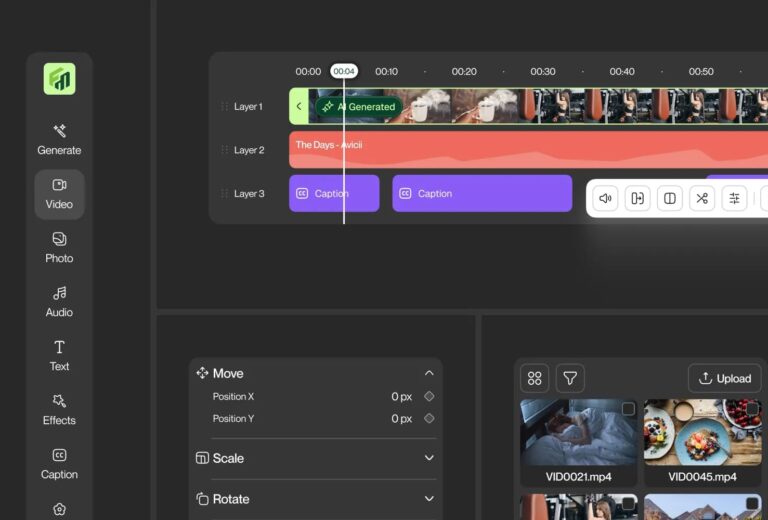Select the Layer 3 label
The height and width of the screenshot is (520, 768).
[249, 193]
